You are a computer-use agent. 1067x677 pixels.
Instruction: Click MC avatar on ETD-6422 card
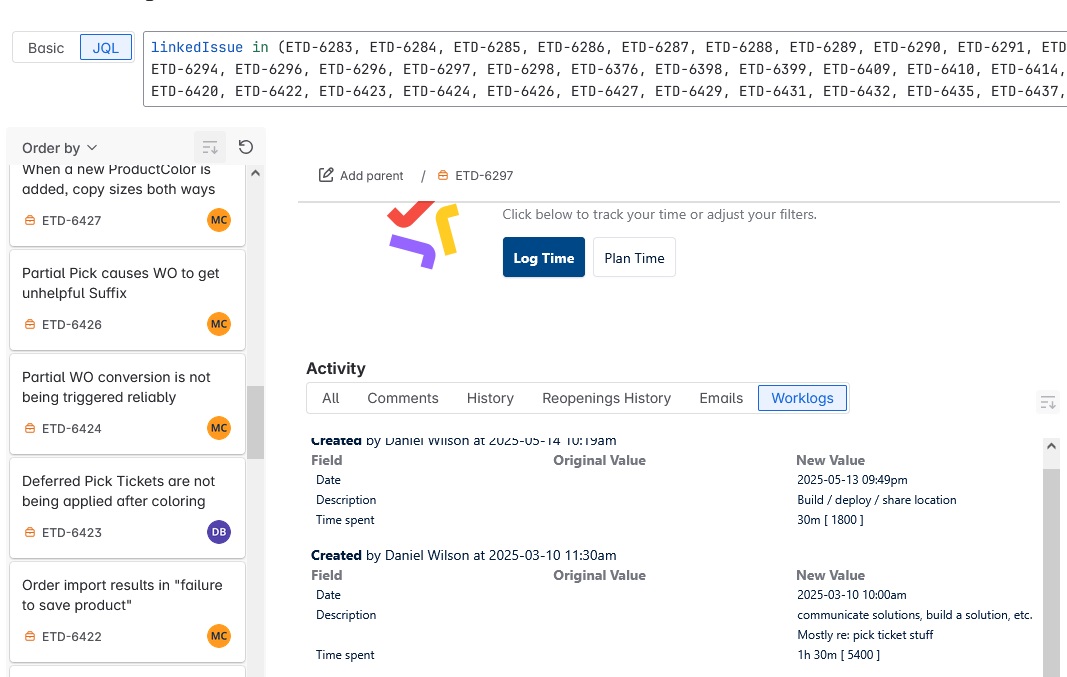(219, 636)
